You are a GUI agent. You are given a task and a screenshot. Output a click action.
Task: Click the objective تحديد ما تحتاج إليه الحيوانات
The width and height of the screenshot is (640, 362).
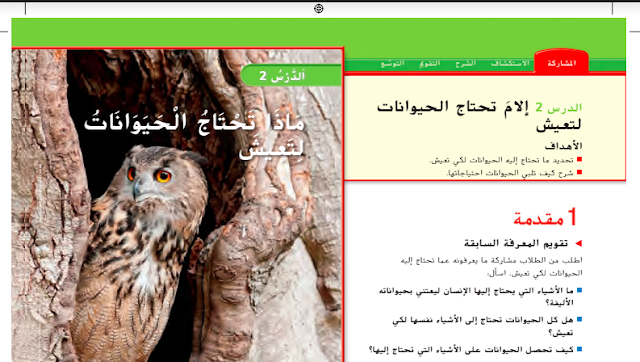click(501, 160)
